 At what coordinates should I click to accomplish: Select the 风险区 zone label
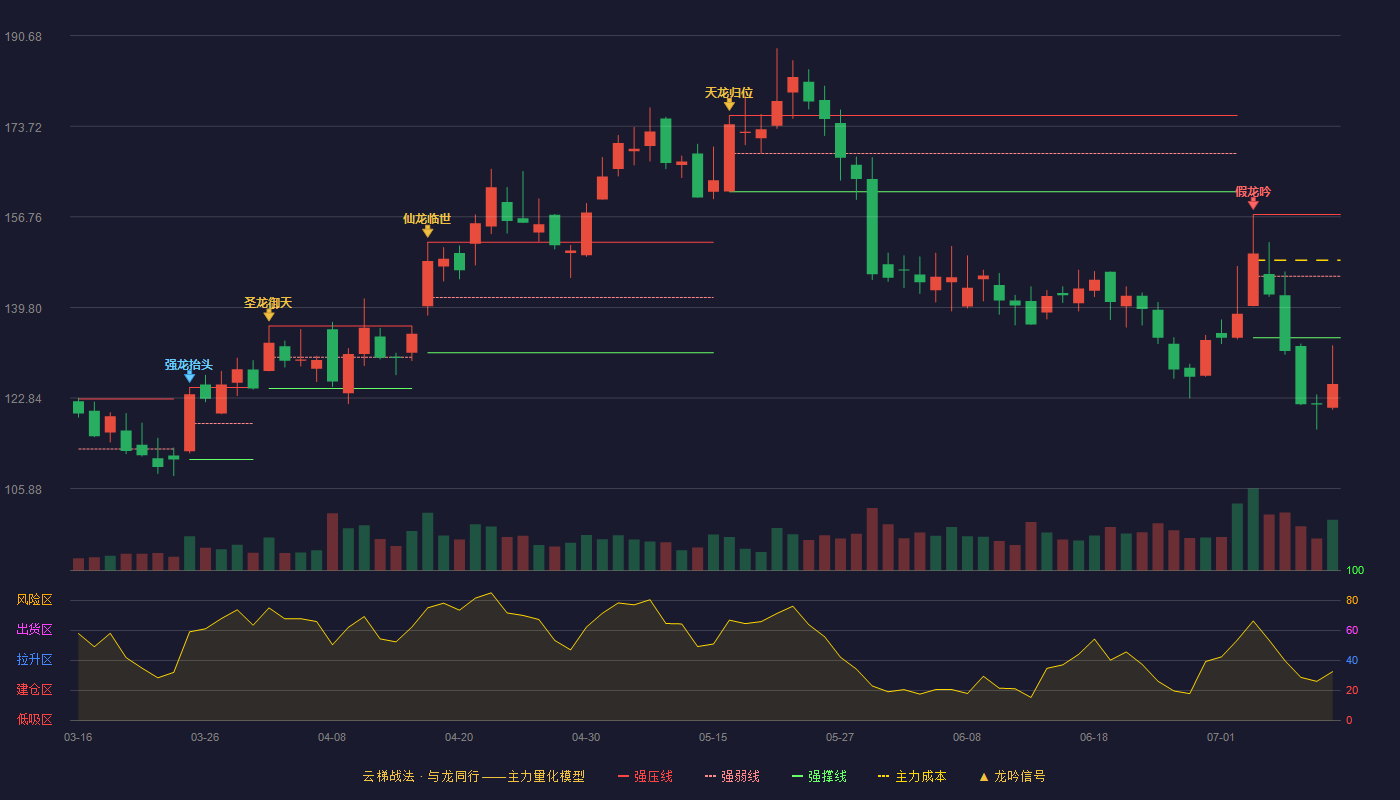pos(34,600)
